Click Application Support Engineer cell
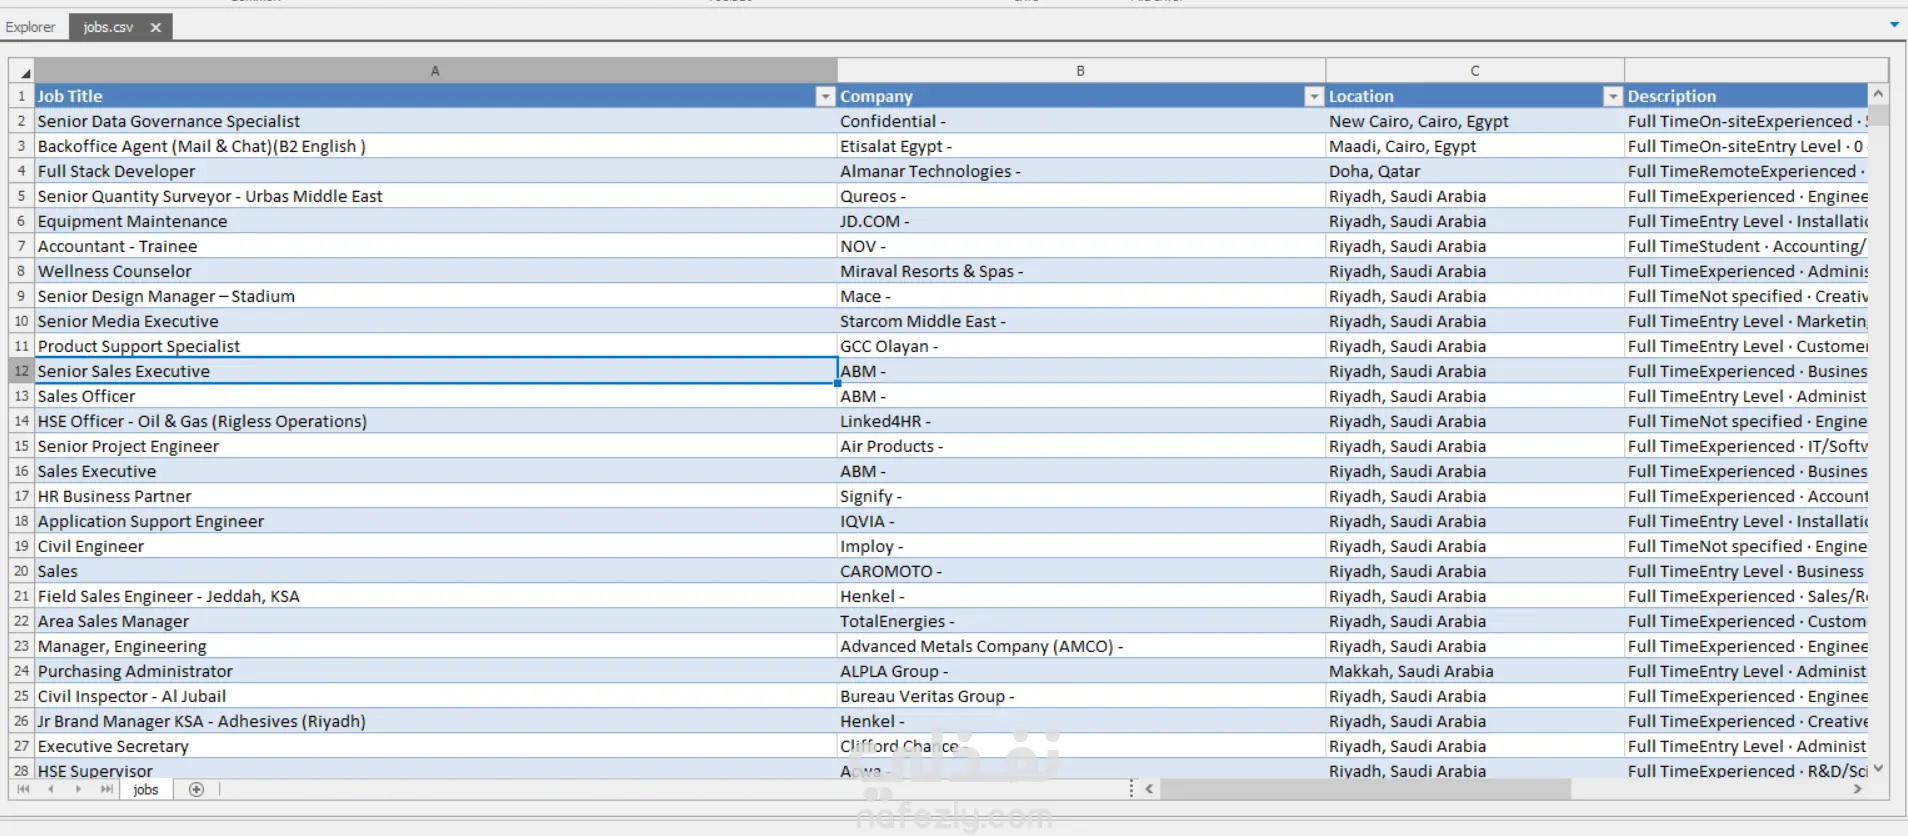1908x836 pixels. tap(435, 521)
